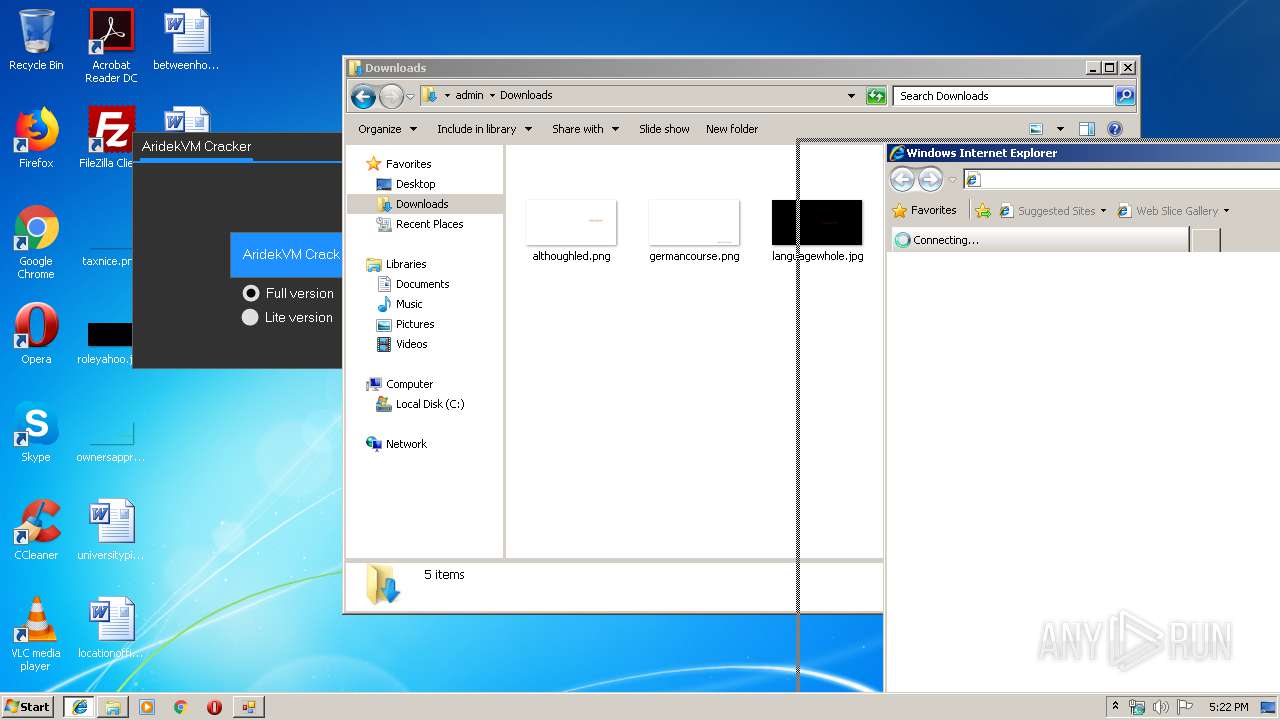Launch Acrobat Reader DC shortcut

point(111,45)
